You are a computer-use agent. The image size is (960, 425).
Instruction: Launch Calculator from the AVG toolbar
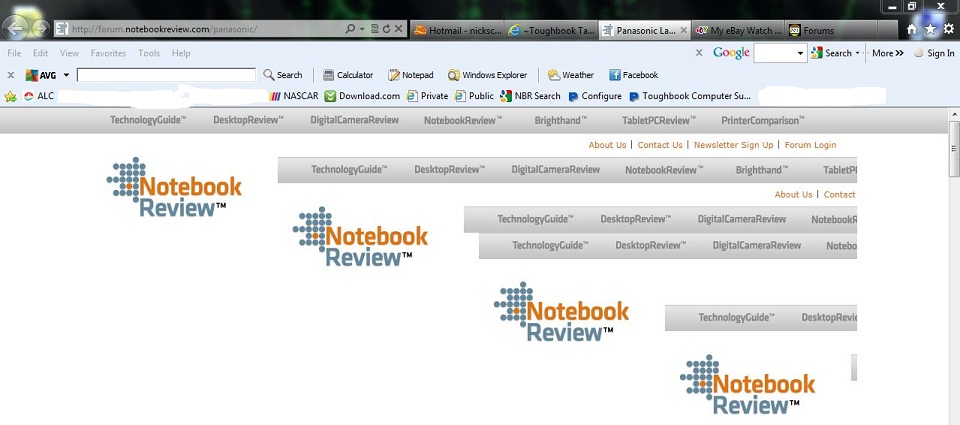tap(348, 75)
